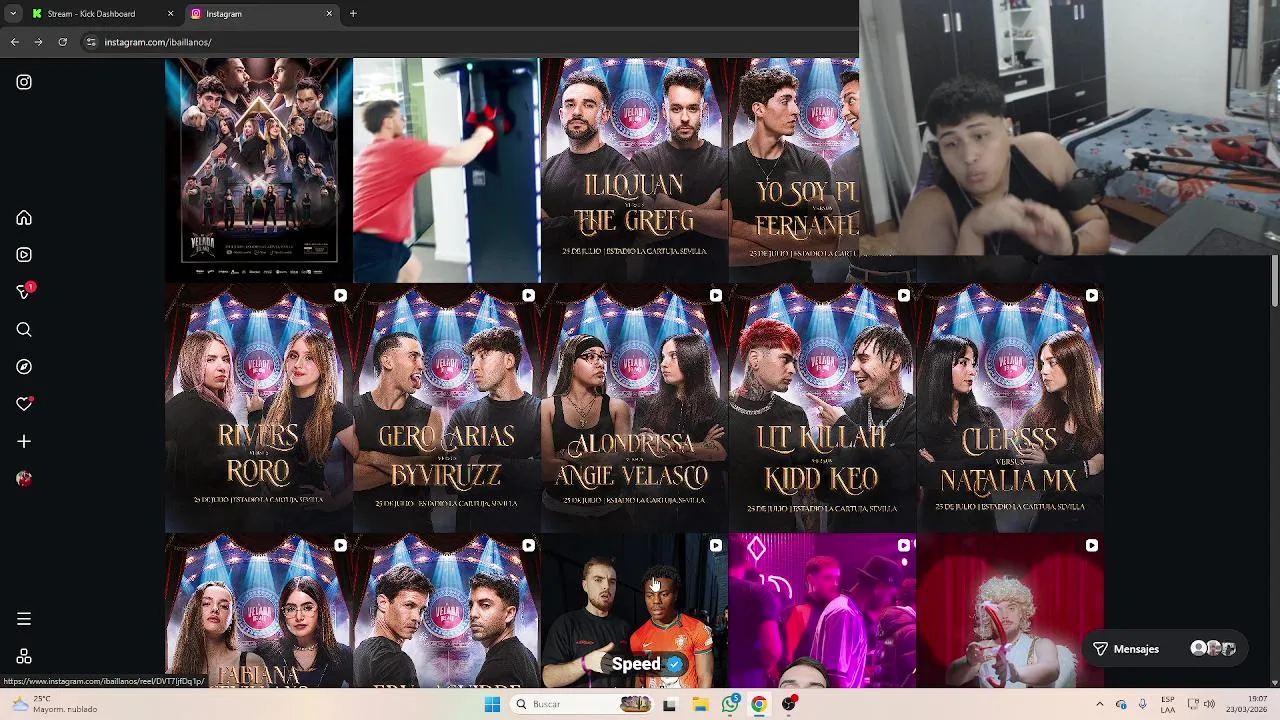Open File Explorer from the taskbar
Viewport: 1280px width, 720px height.
700,704
